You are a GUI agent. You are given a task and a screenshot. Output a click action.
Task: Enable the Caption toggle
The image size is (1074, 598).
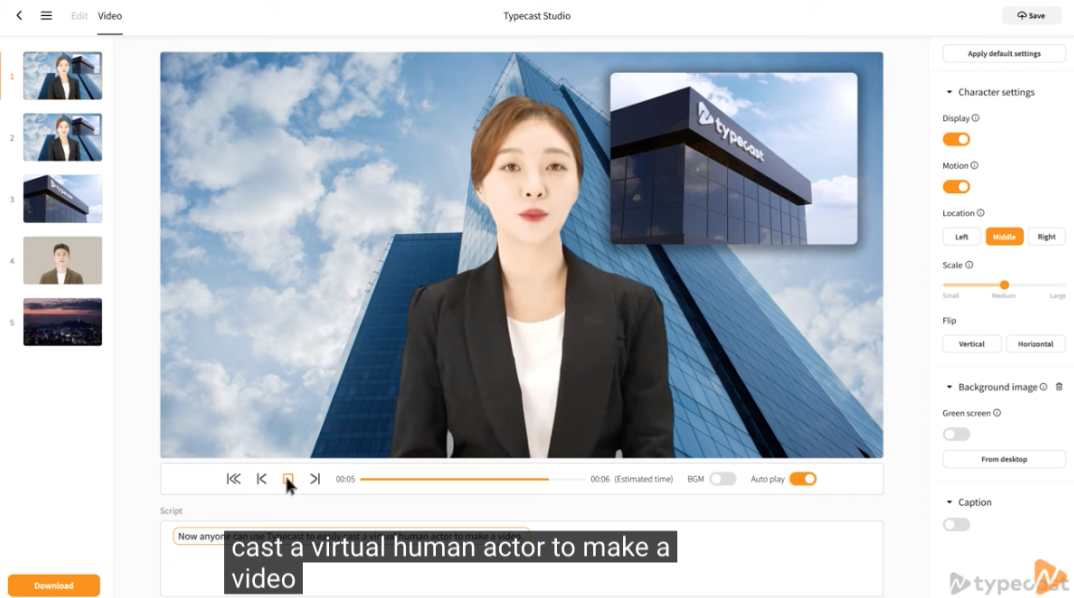point(956,525)
